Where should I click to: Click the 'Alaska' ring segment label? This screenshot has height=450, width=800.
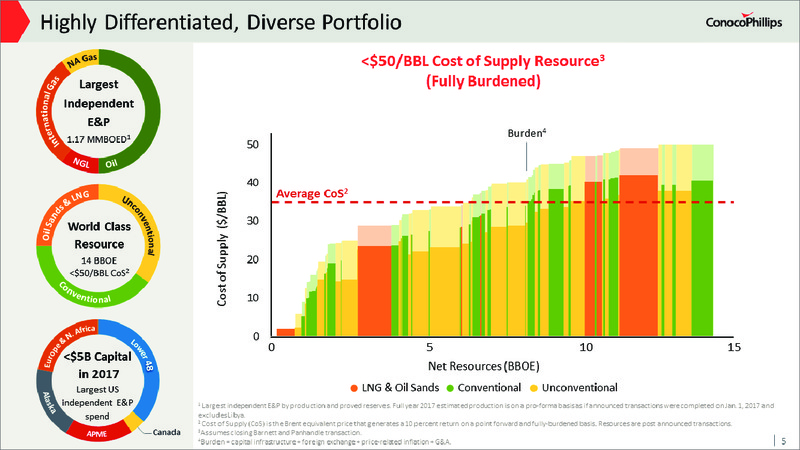click(49, 403)
